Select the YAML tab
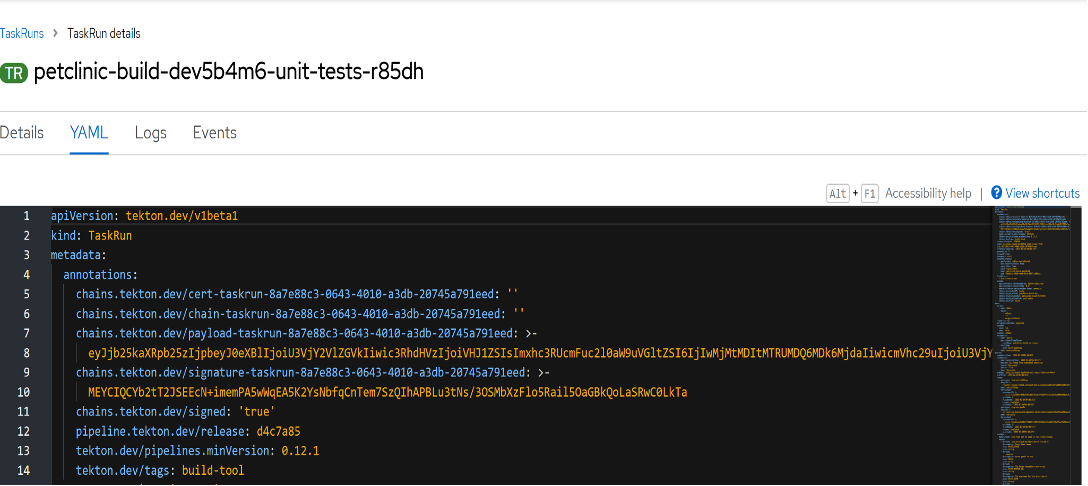Image resolution: width=1088 pixels, height=486 pixels. point(89,133)
